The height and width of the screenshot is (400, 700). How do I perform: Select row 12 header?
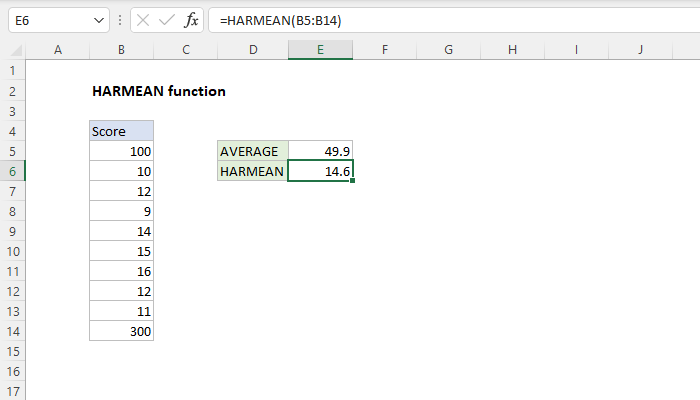[x=12, y=292]
